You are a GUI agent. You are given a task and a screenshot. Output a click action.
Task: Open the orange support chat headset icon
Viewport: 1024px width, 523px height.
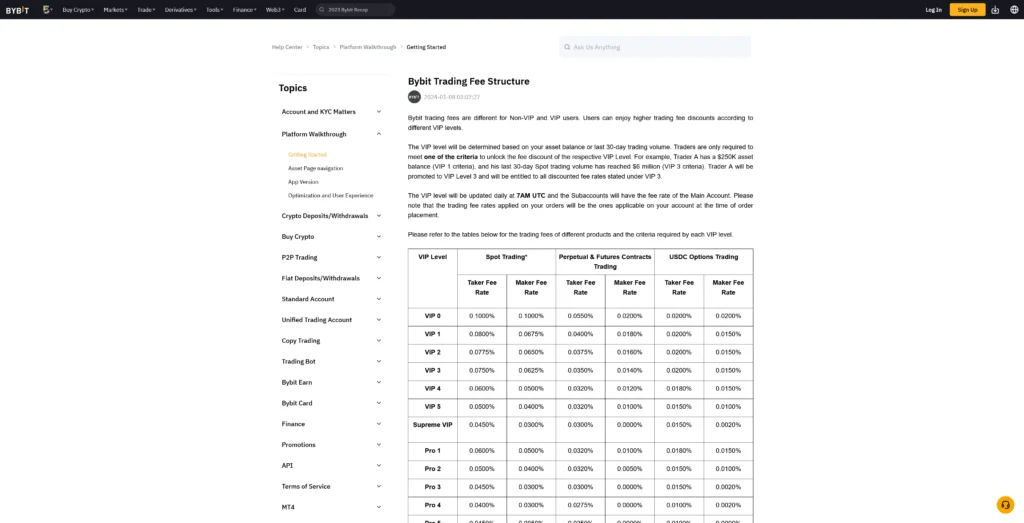point(1005,505)
